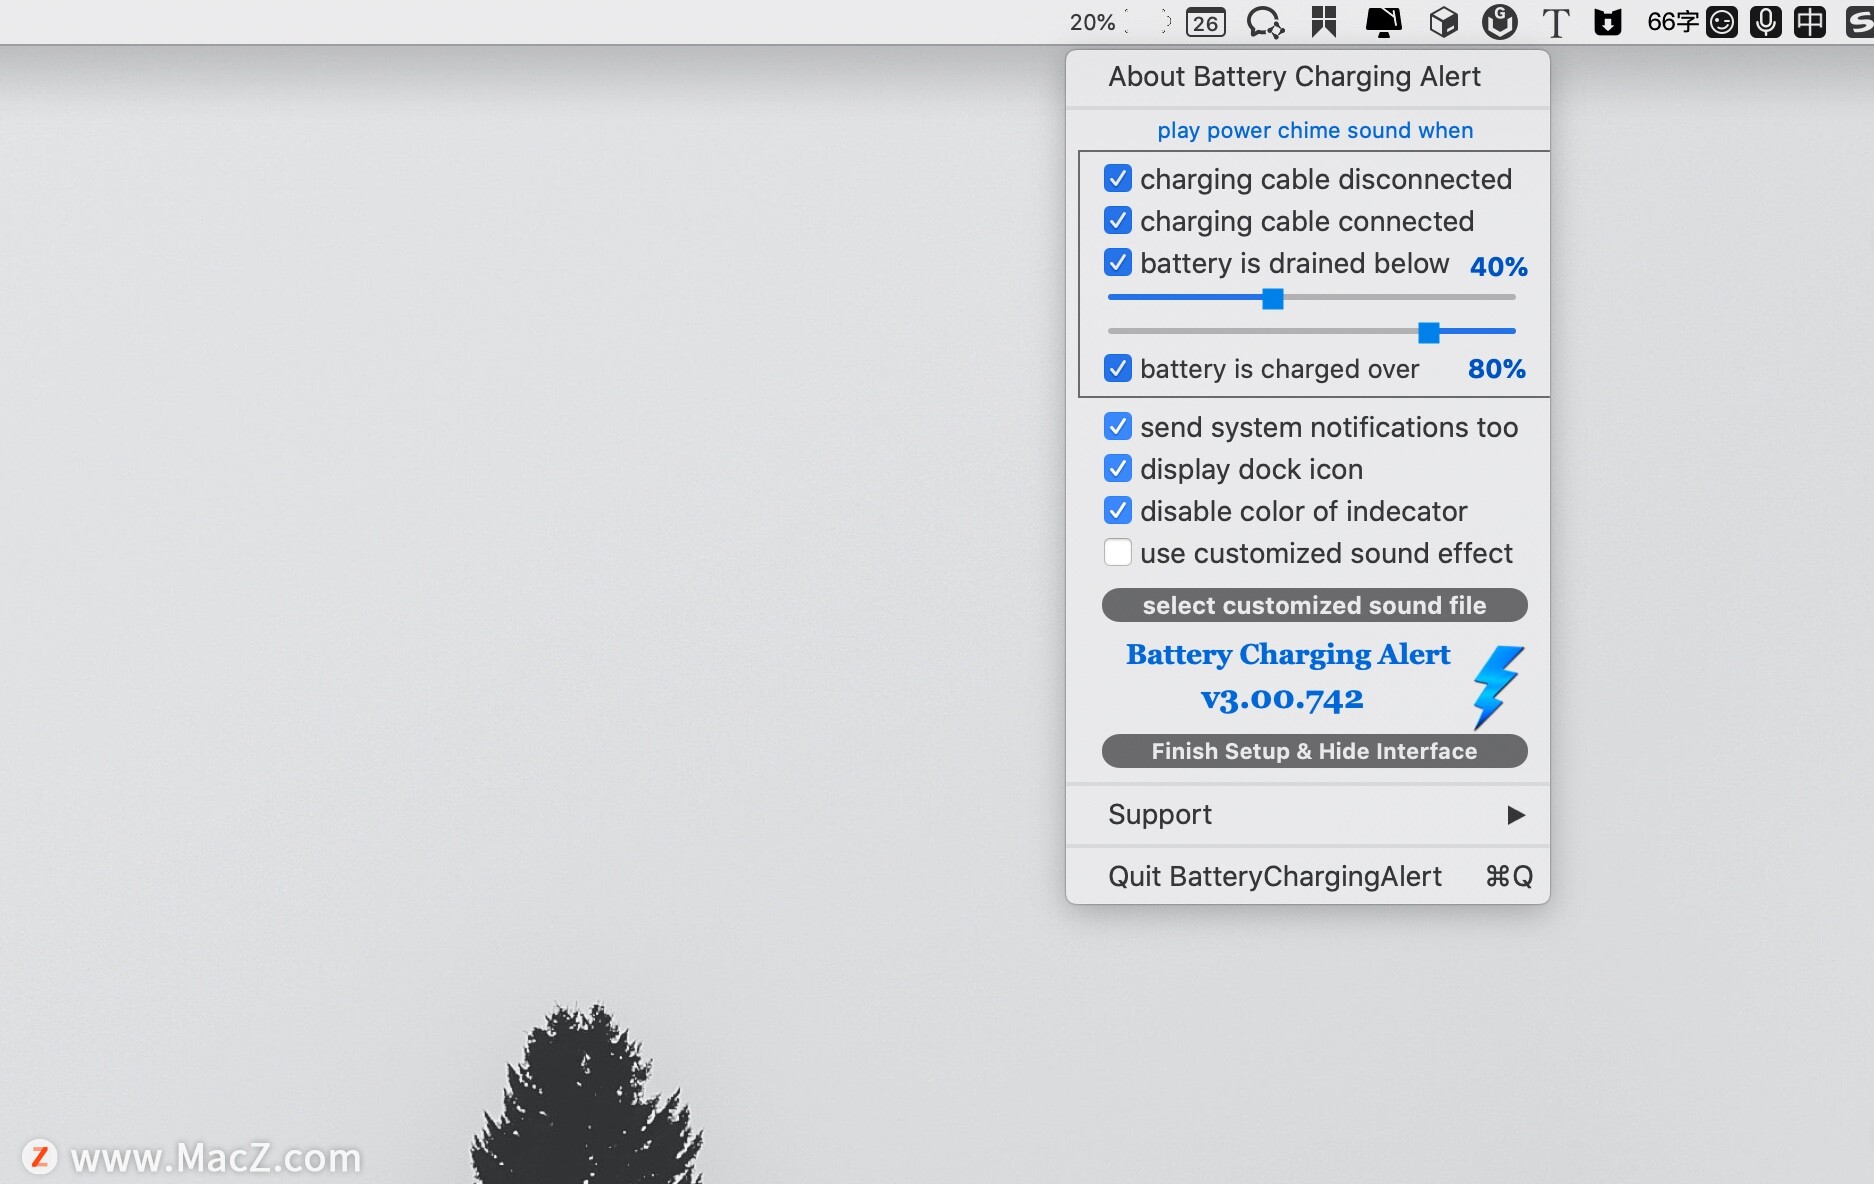
Task: Click select customized sound file button
Action: click(1314, 605)
